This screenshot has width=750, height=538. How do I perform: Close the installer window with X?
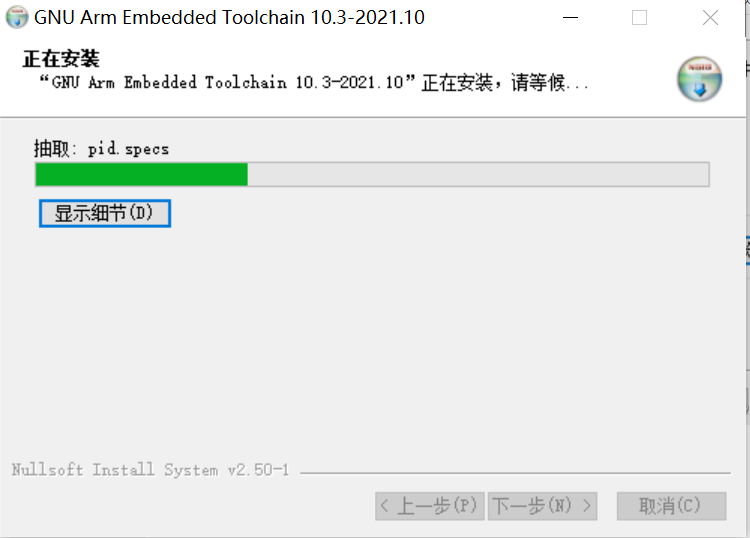710,18
